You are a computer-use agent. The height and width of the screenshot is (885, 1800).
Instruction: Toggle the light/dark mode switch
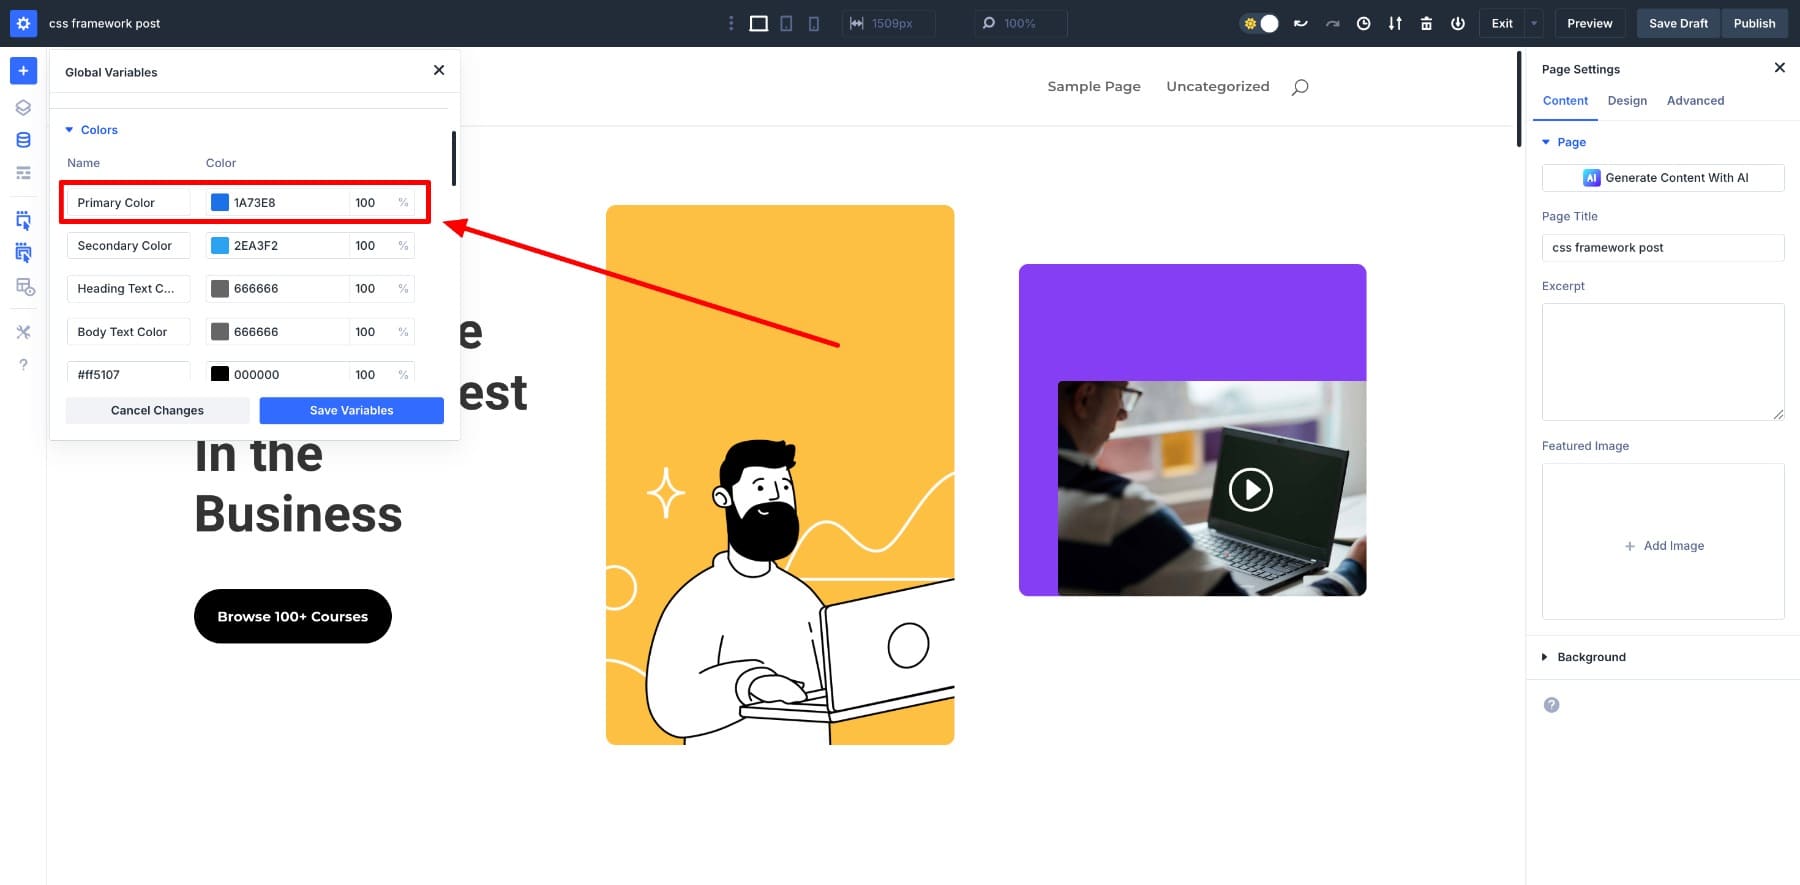1260,23
